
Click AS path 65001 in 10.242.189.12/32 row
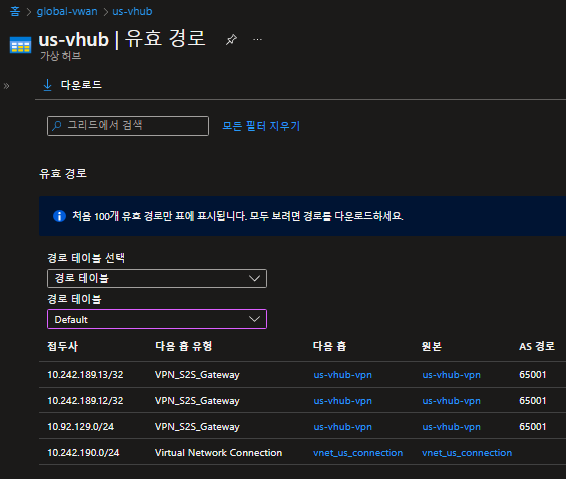pos(532,401)
